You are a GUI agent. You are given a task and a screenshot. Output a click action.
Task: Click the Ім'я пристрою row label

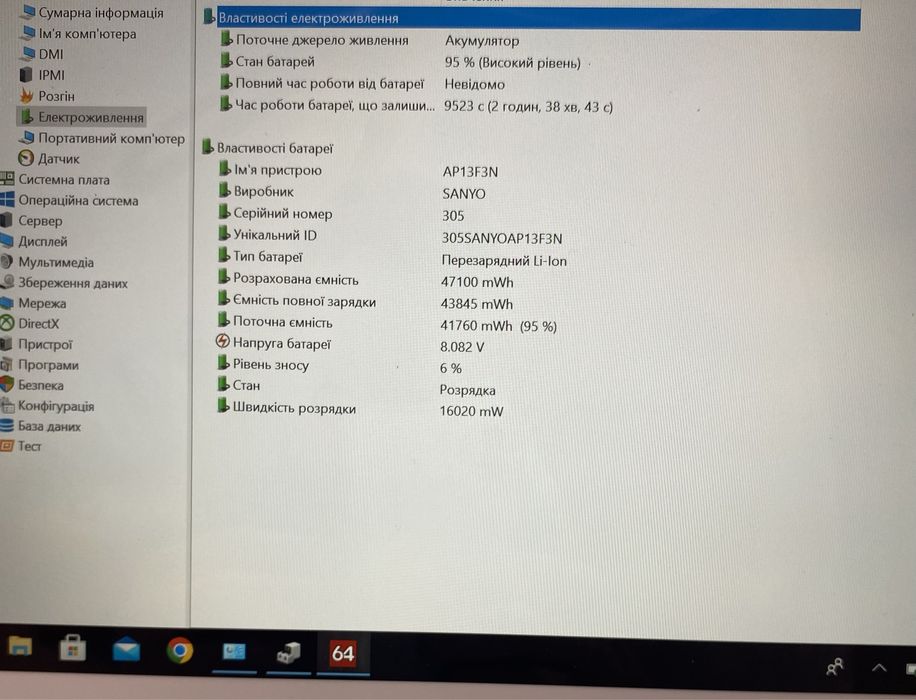click(277, 170)
